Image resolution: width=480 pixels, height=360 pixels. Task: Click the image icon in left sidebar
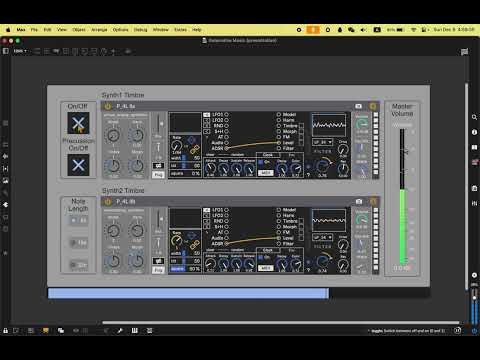click(x=6, y=181)
